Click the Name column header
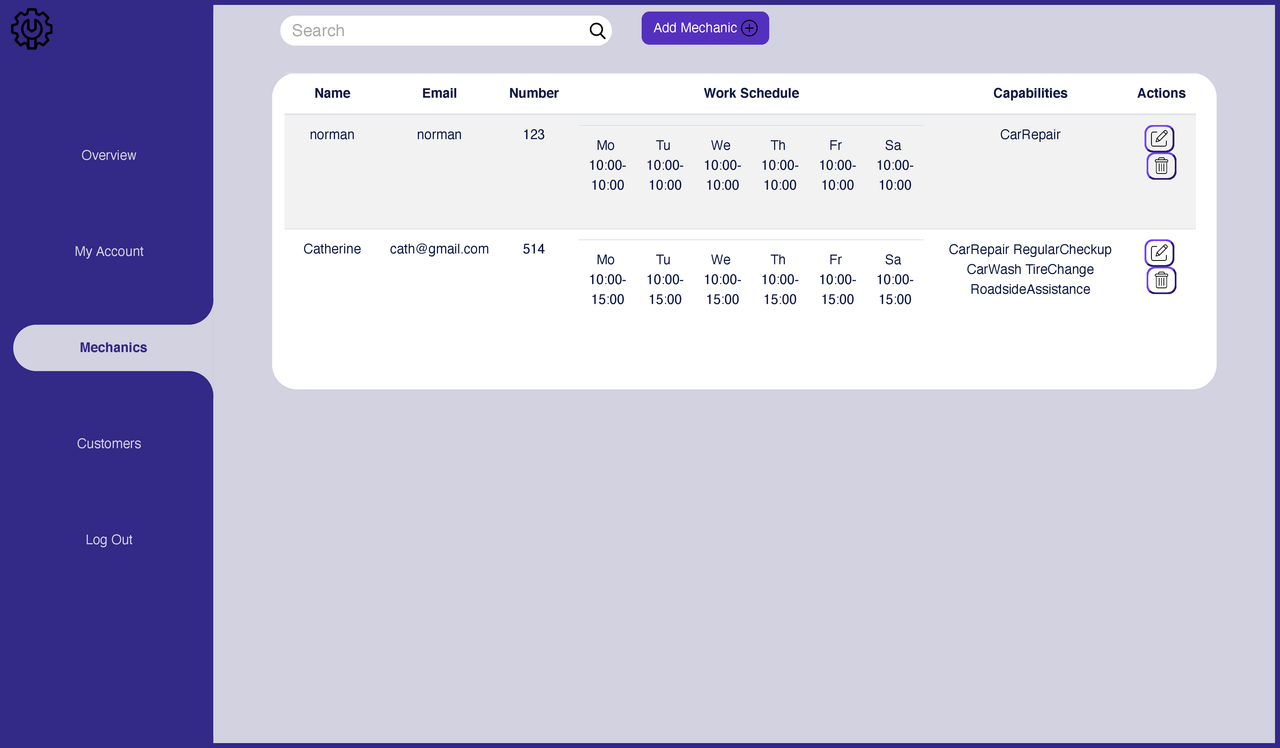Viewport: 1280px width, 748px height. coord(332,93)
